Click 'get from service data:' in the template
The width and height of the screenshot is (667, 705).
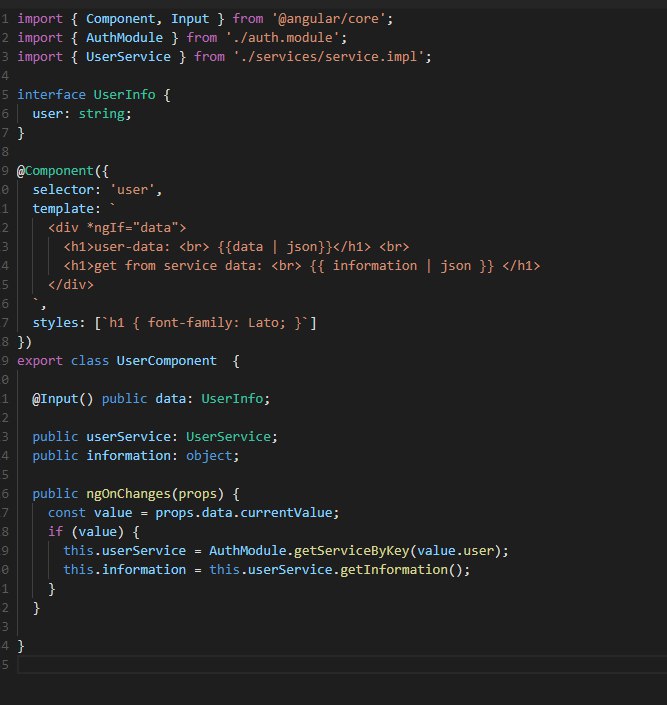[178, 266]
